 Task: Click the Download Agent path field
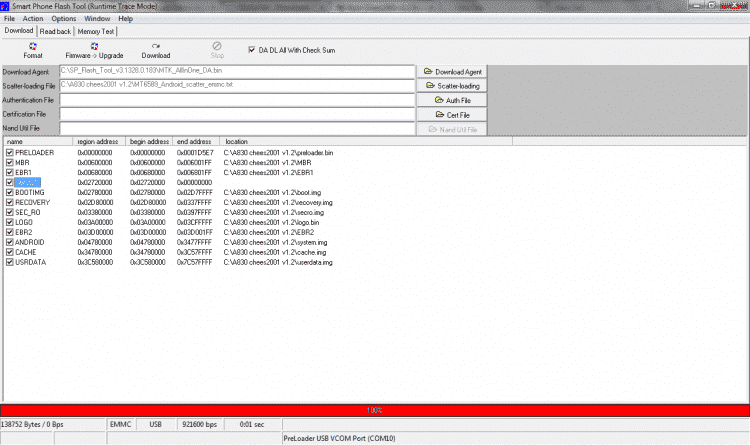[237, 71]
